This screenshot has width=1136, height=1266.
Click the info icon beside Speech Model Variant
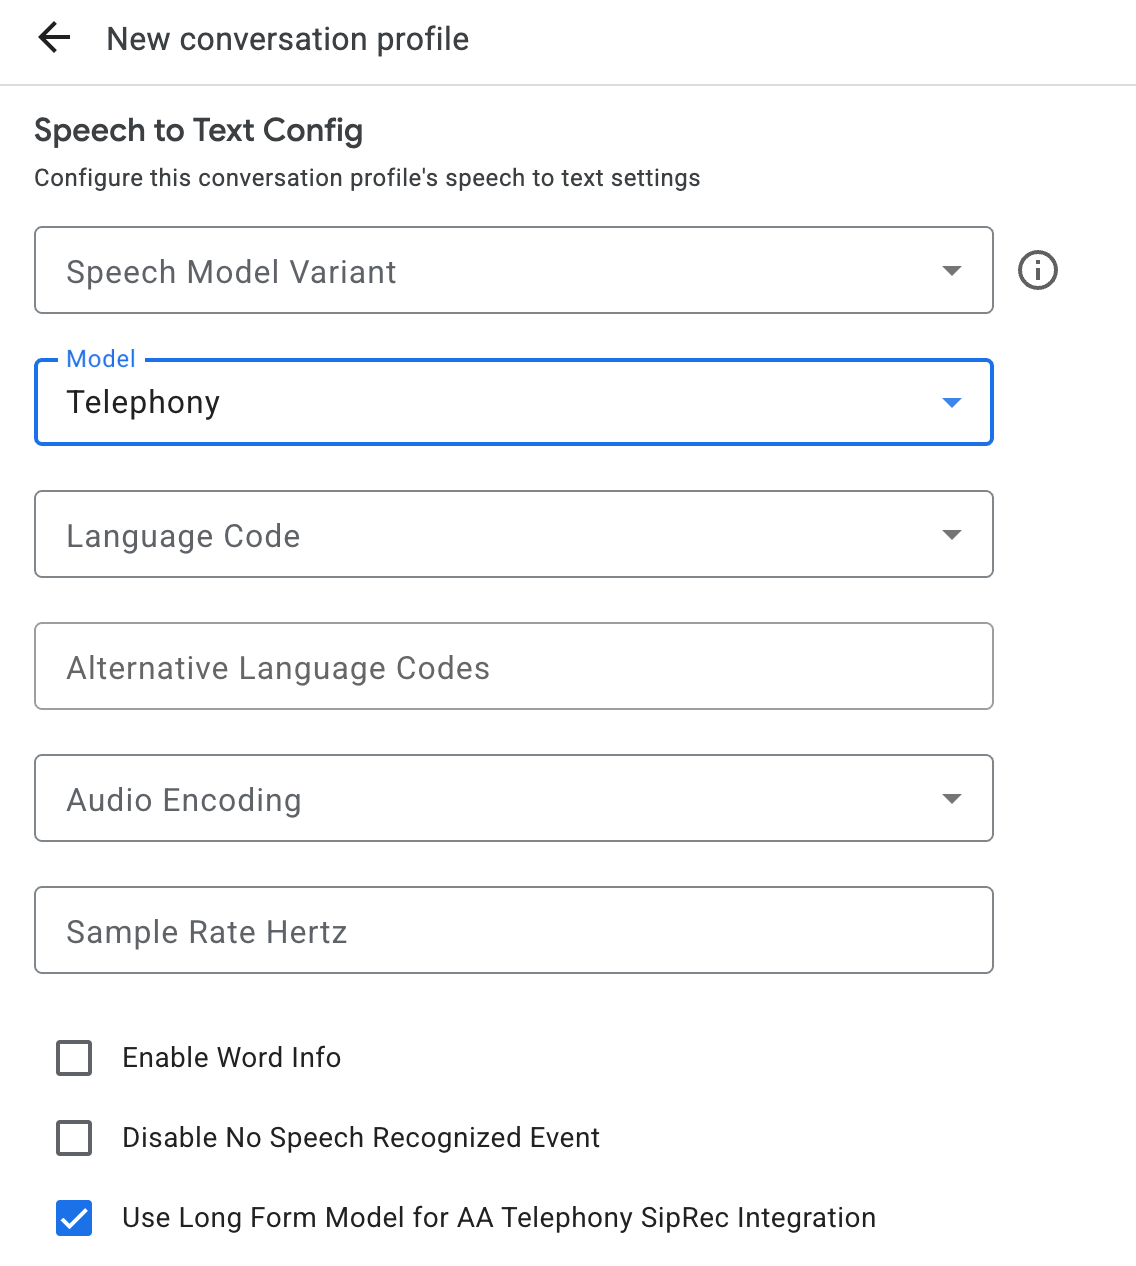point(1037,270)
